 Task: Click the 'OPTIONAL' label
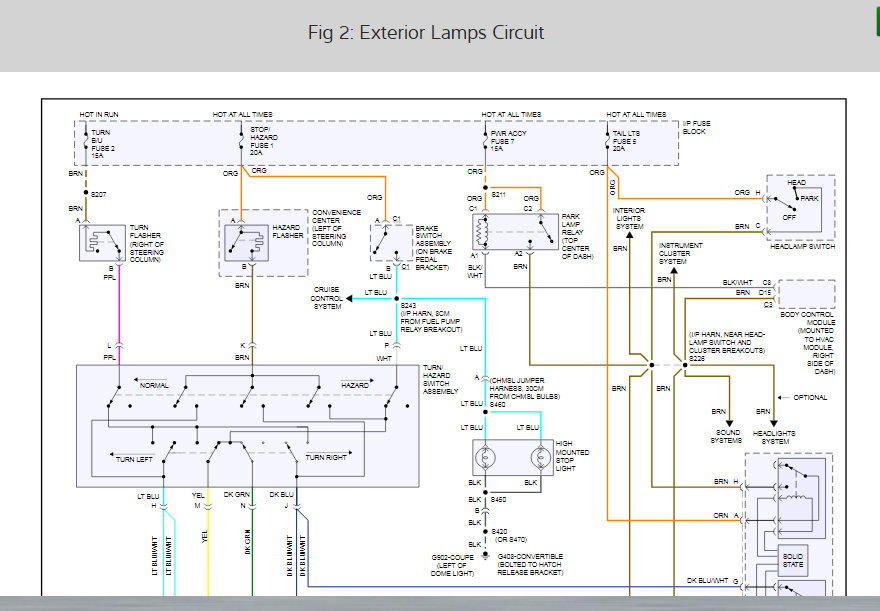810,397
